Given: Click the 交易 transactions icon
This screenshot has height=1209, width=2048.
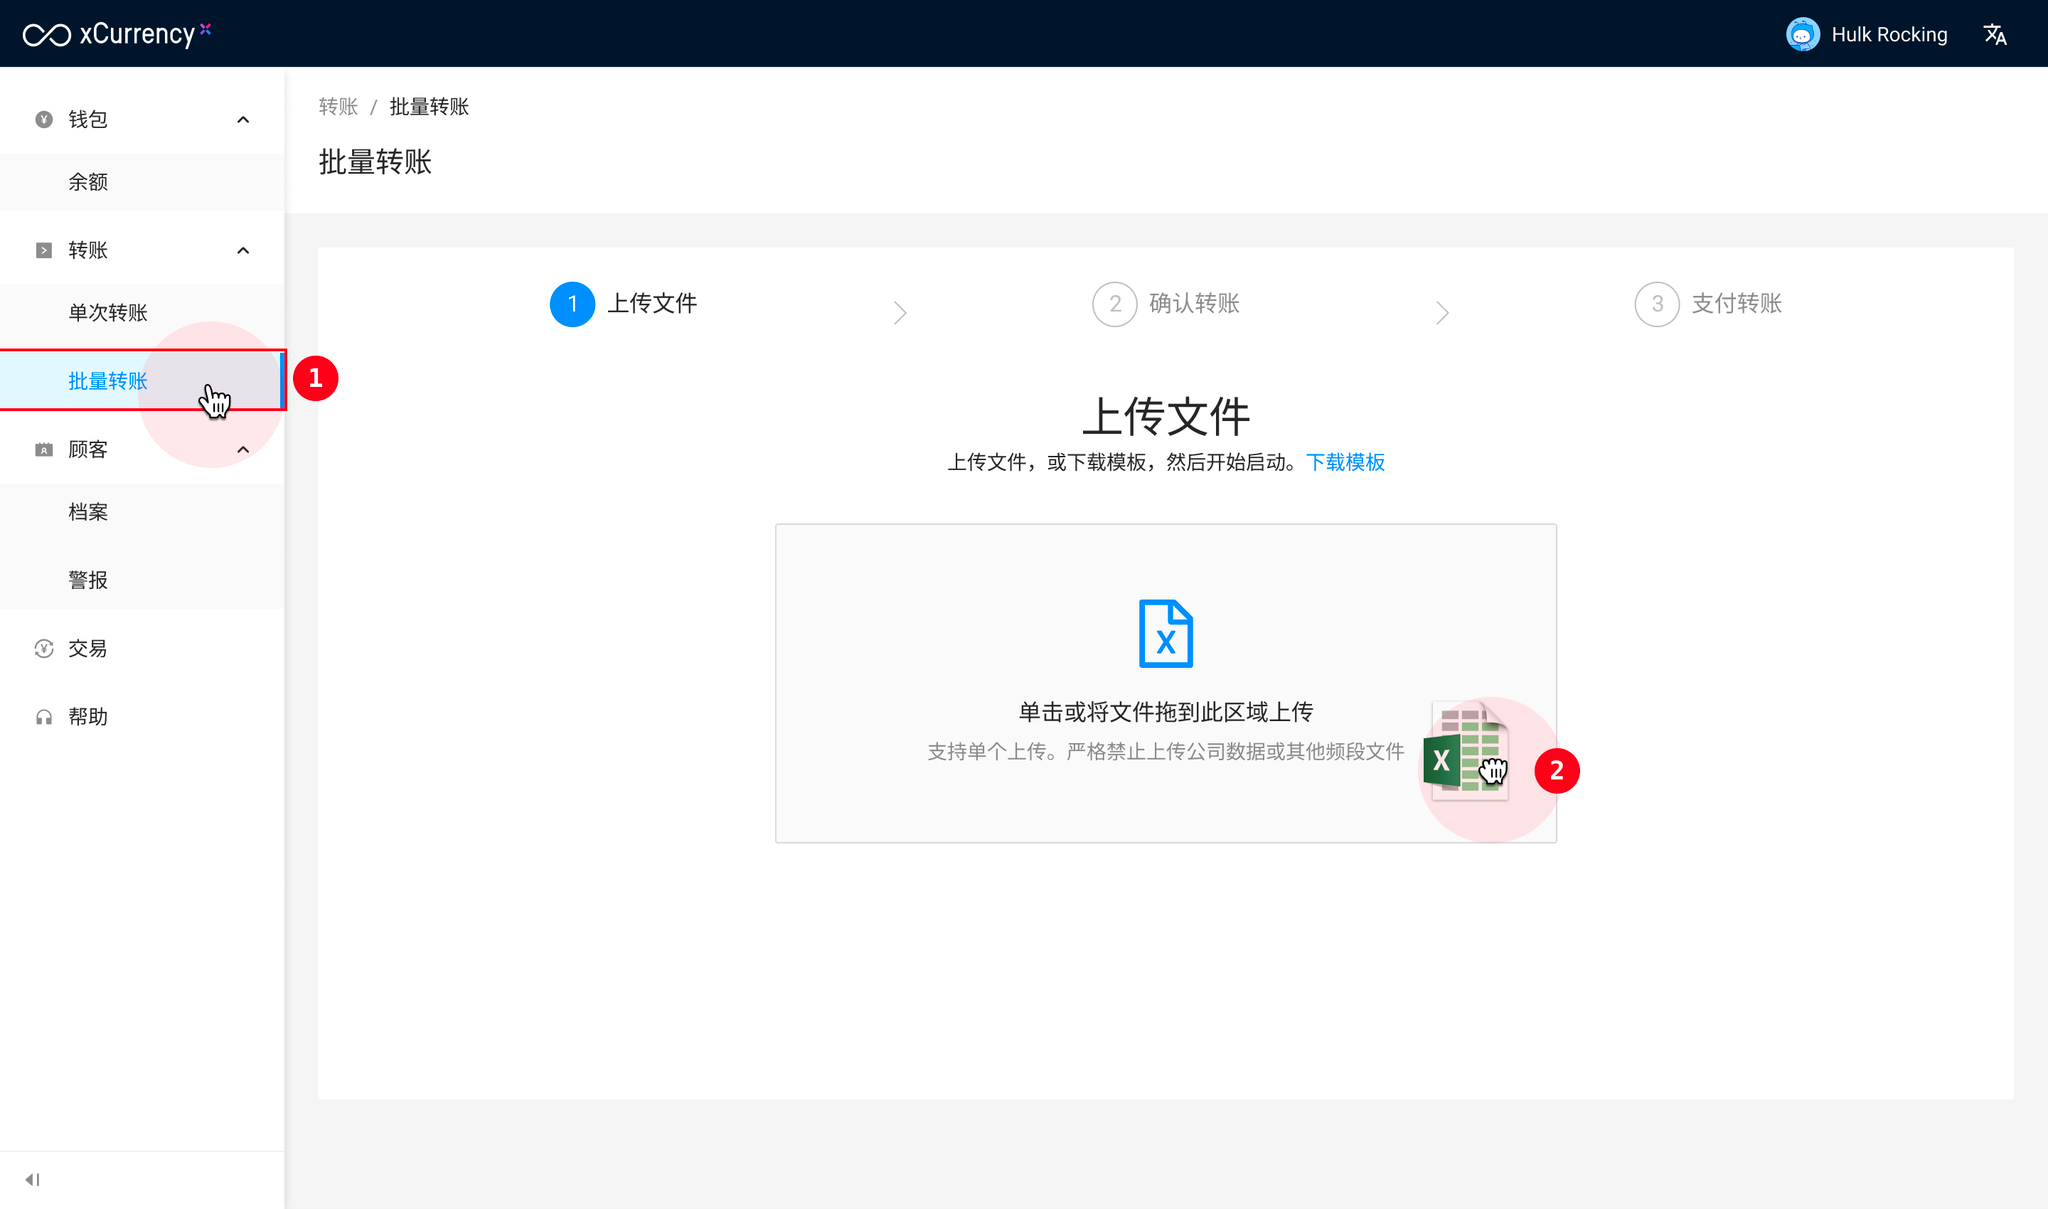Looking at the screenshot, I should pos(44,649).
